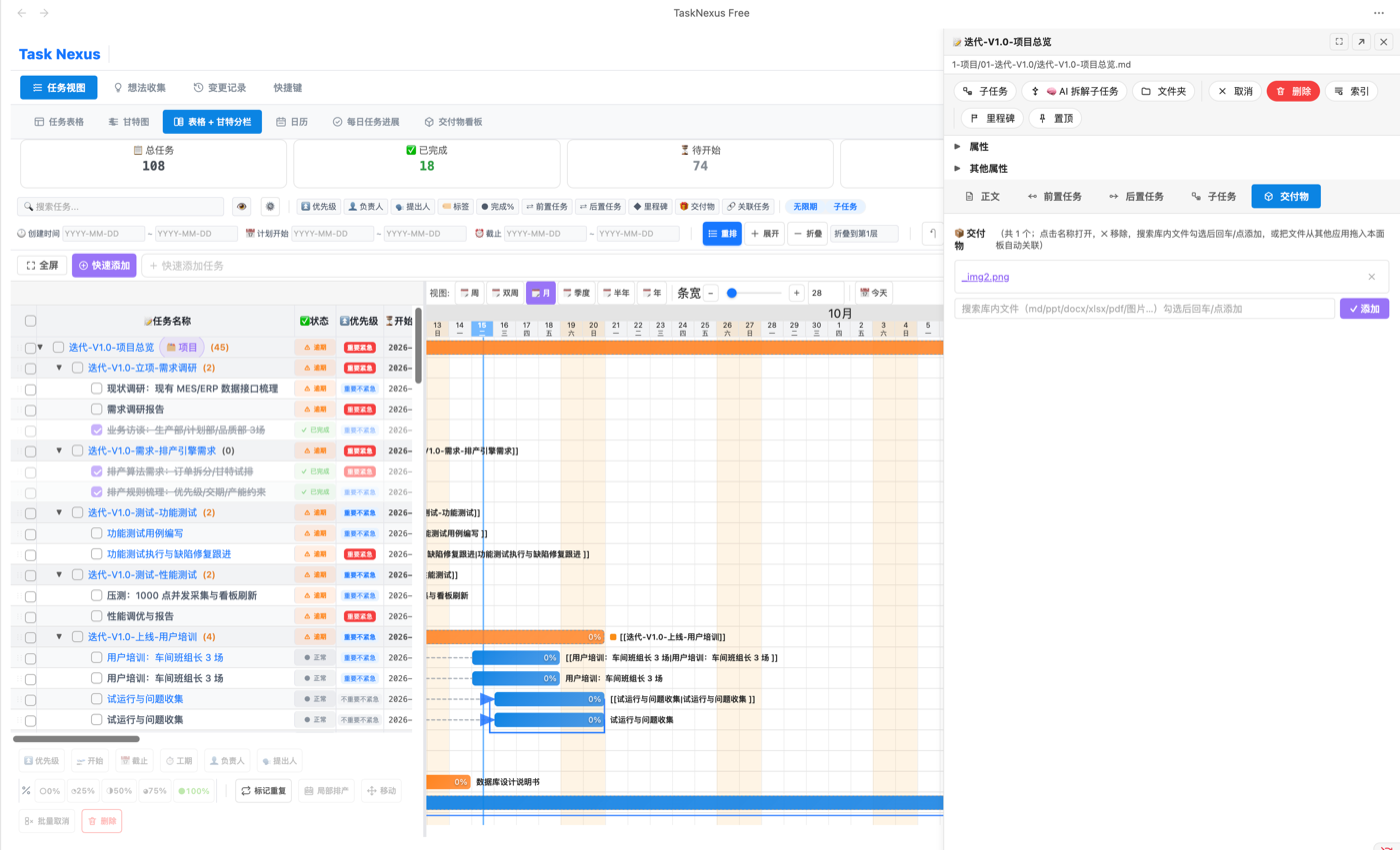The image size is (1400, 850).
Task: Click the purple 快速添加 button
Action: point(104,266)
